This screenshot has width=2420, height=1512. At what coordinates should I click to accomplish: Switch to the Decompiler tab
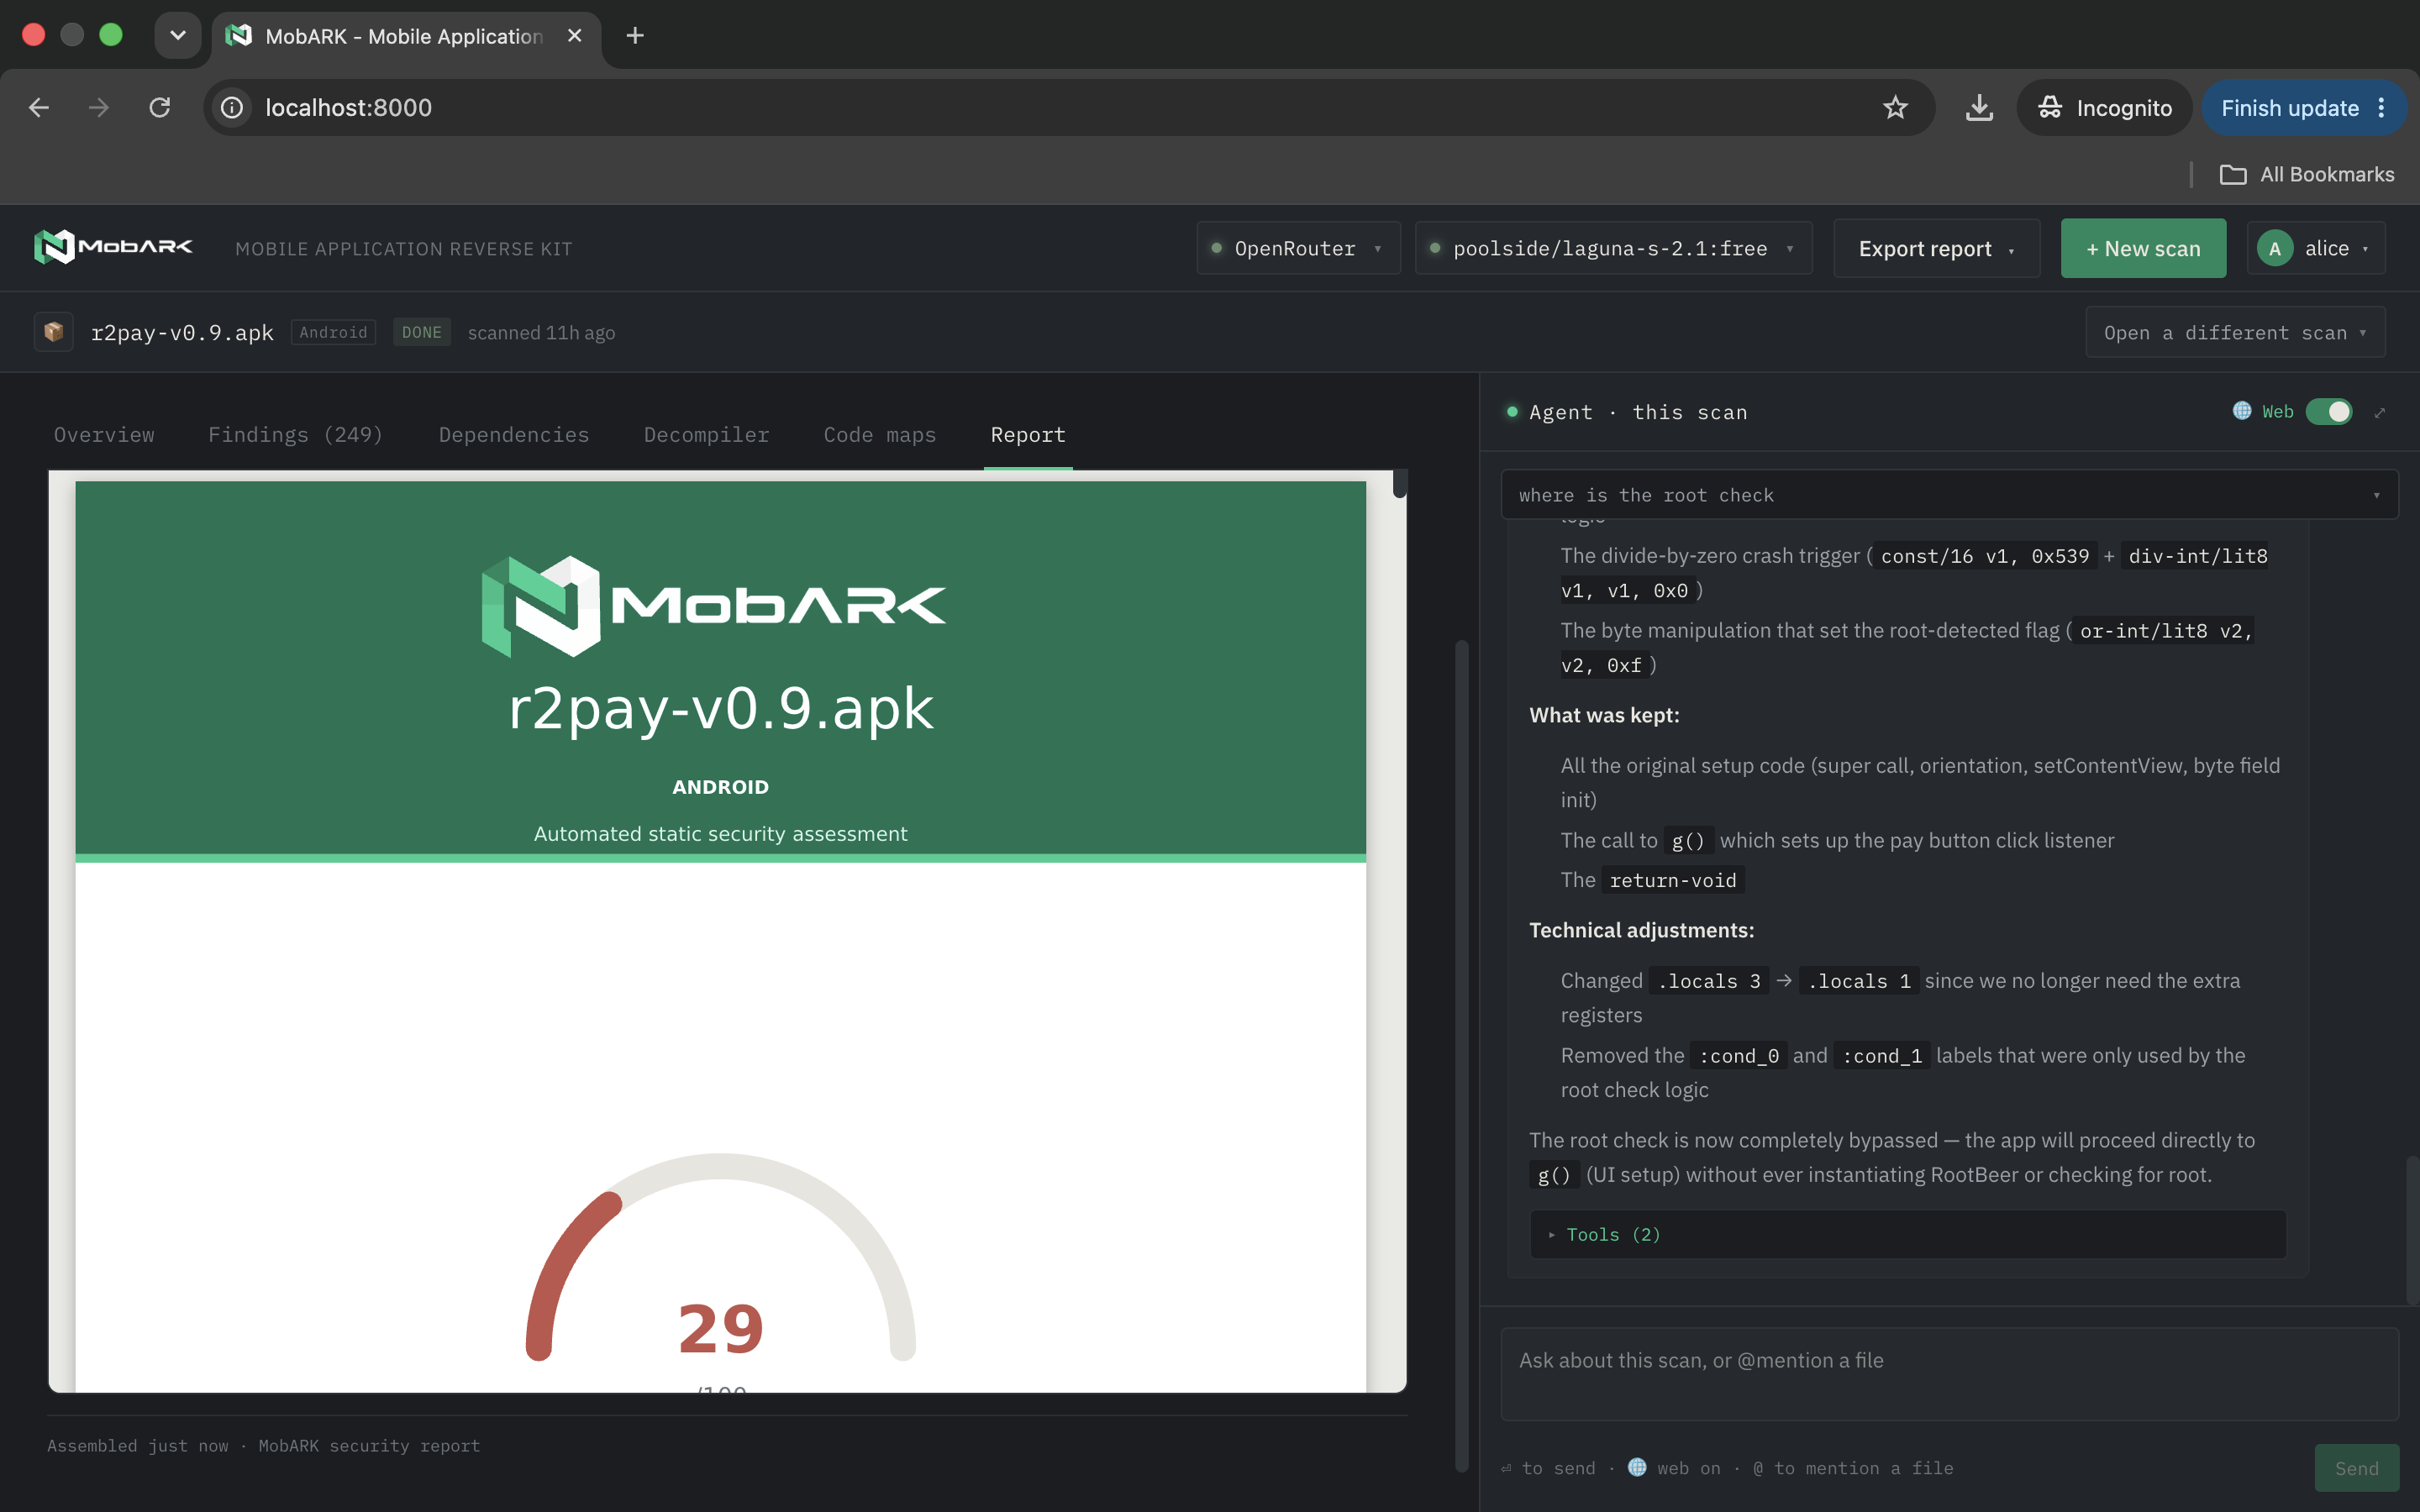coord(707,434)
